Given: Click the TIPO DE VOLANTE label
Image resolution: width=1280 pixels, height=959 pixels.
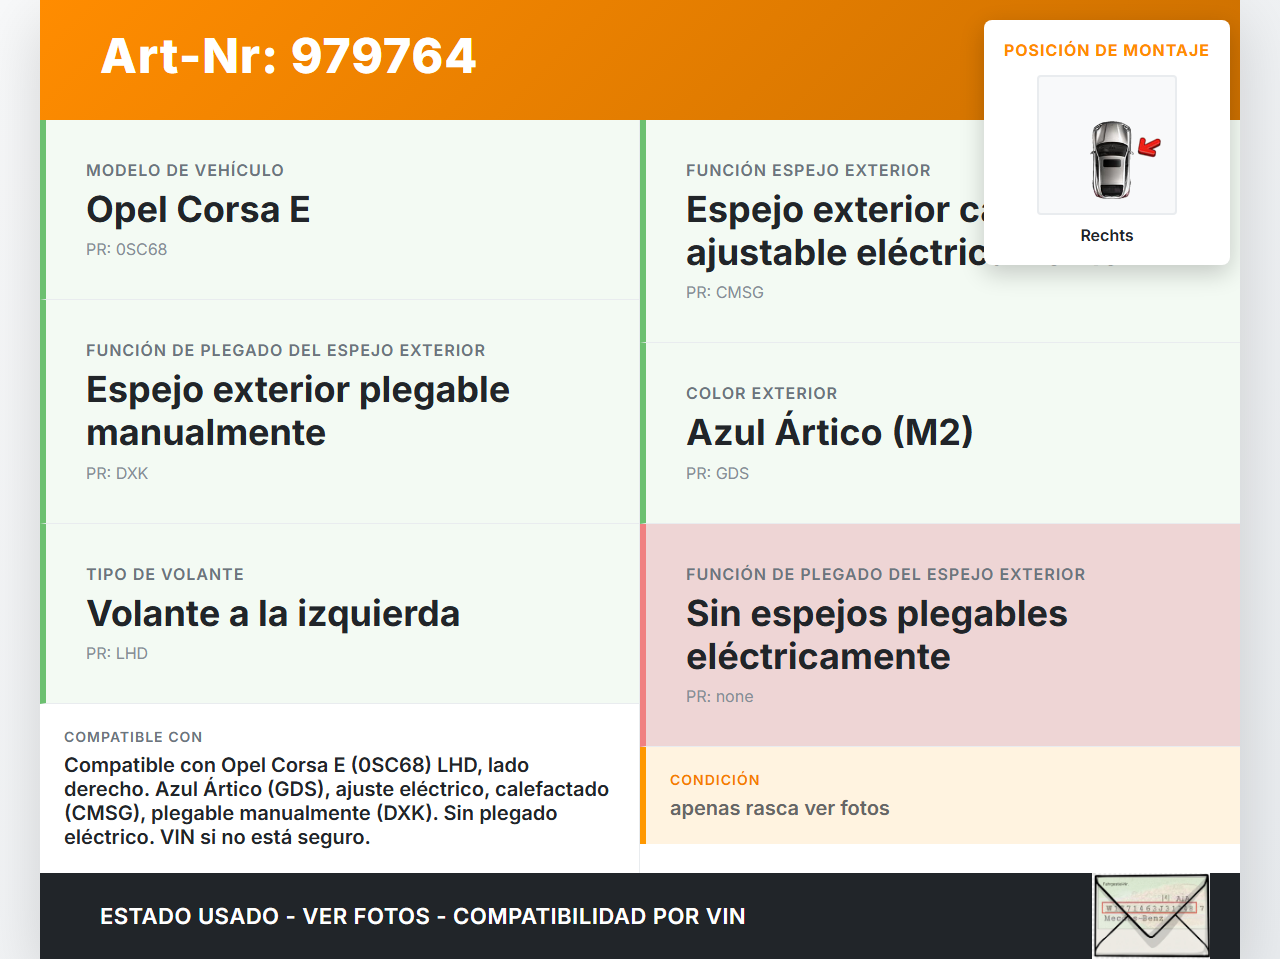Looking at the screenshot, I should pyautogui.click(x=165, y=575).
